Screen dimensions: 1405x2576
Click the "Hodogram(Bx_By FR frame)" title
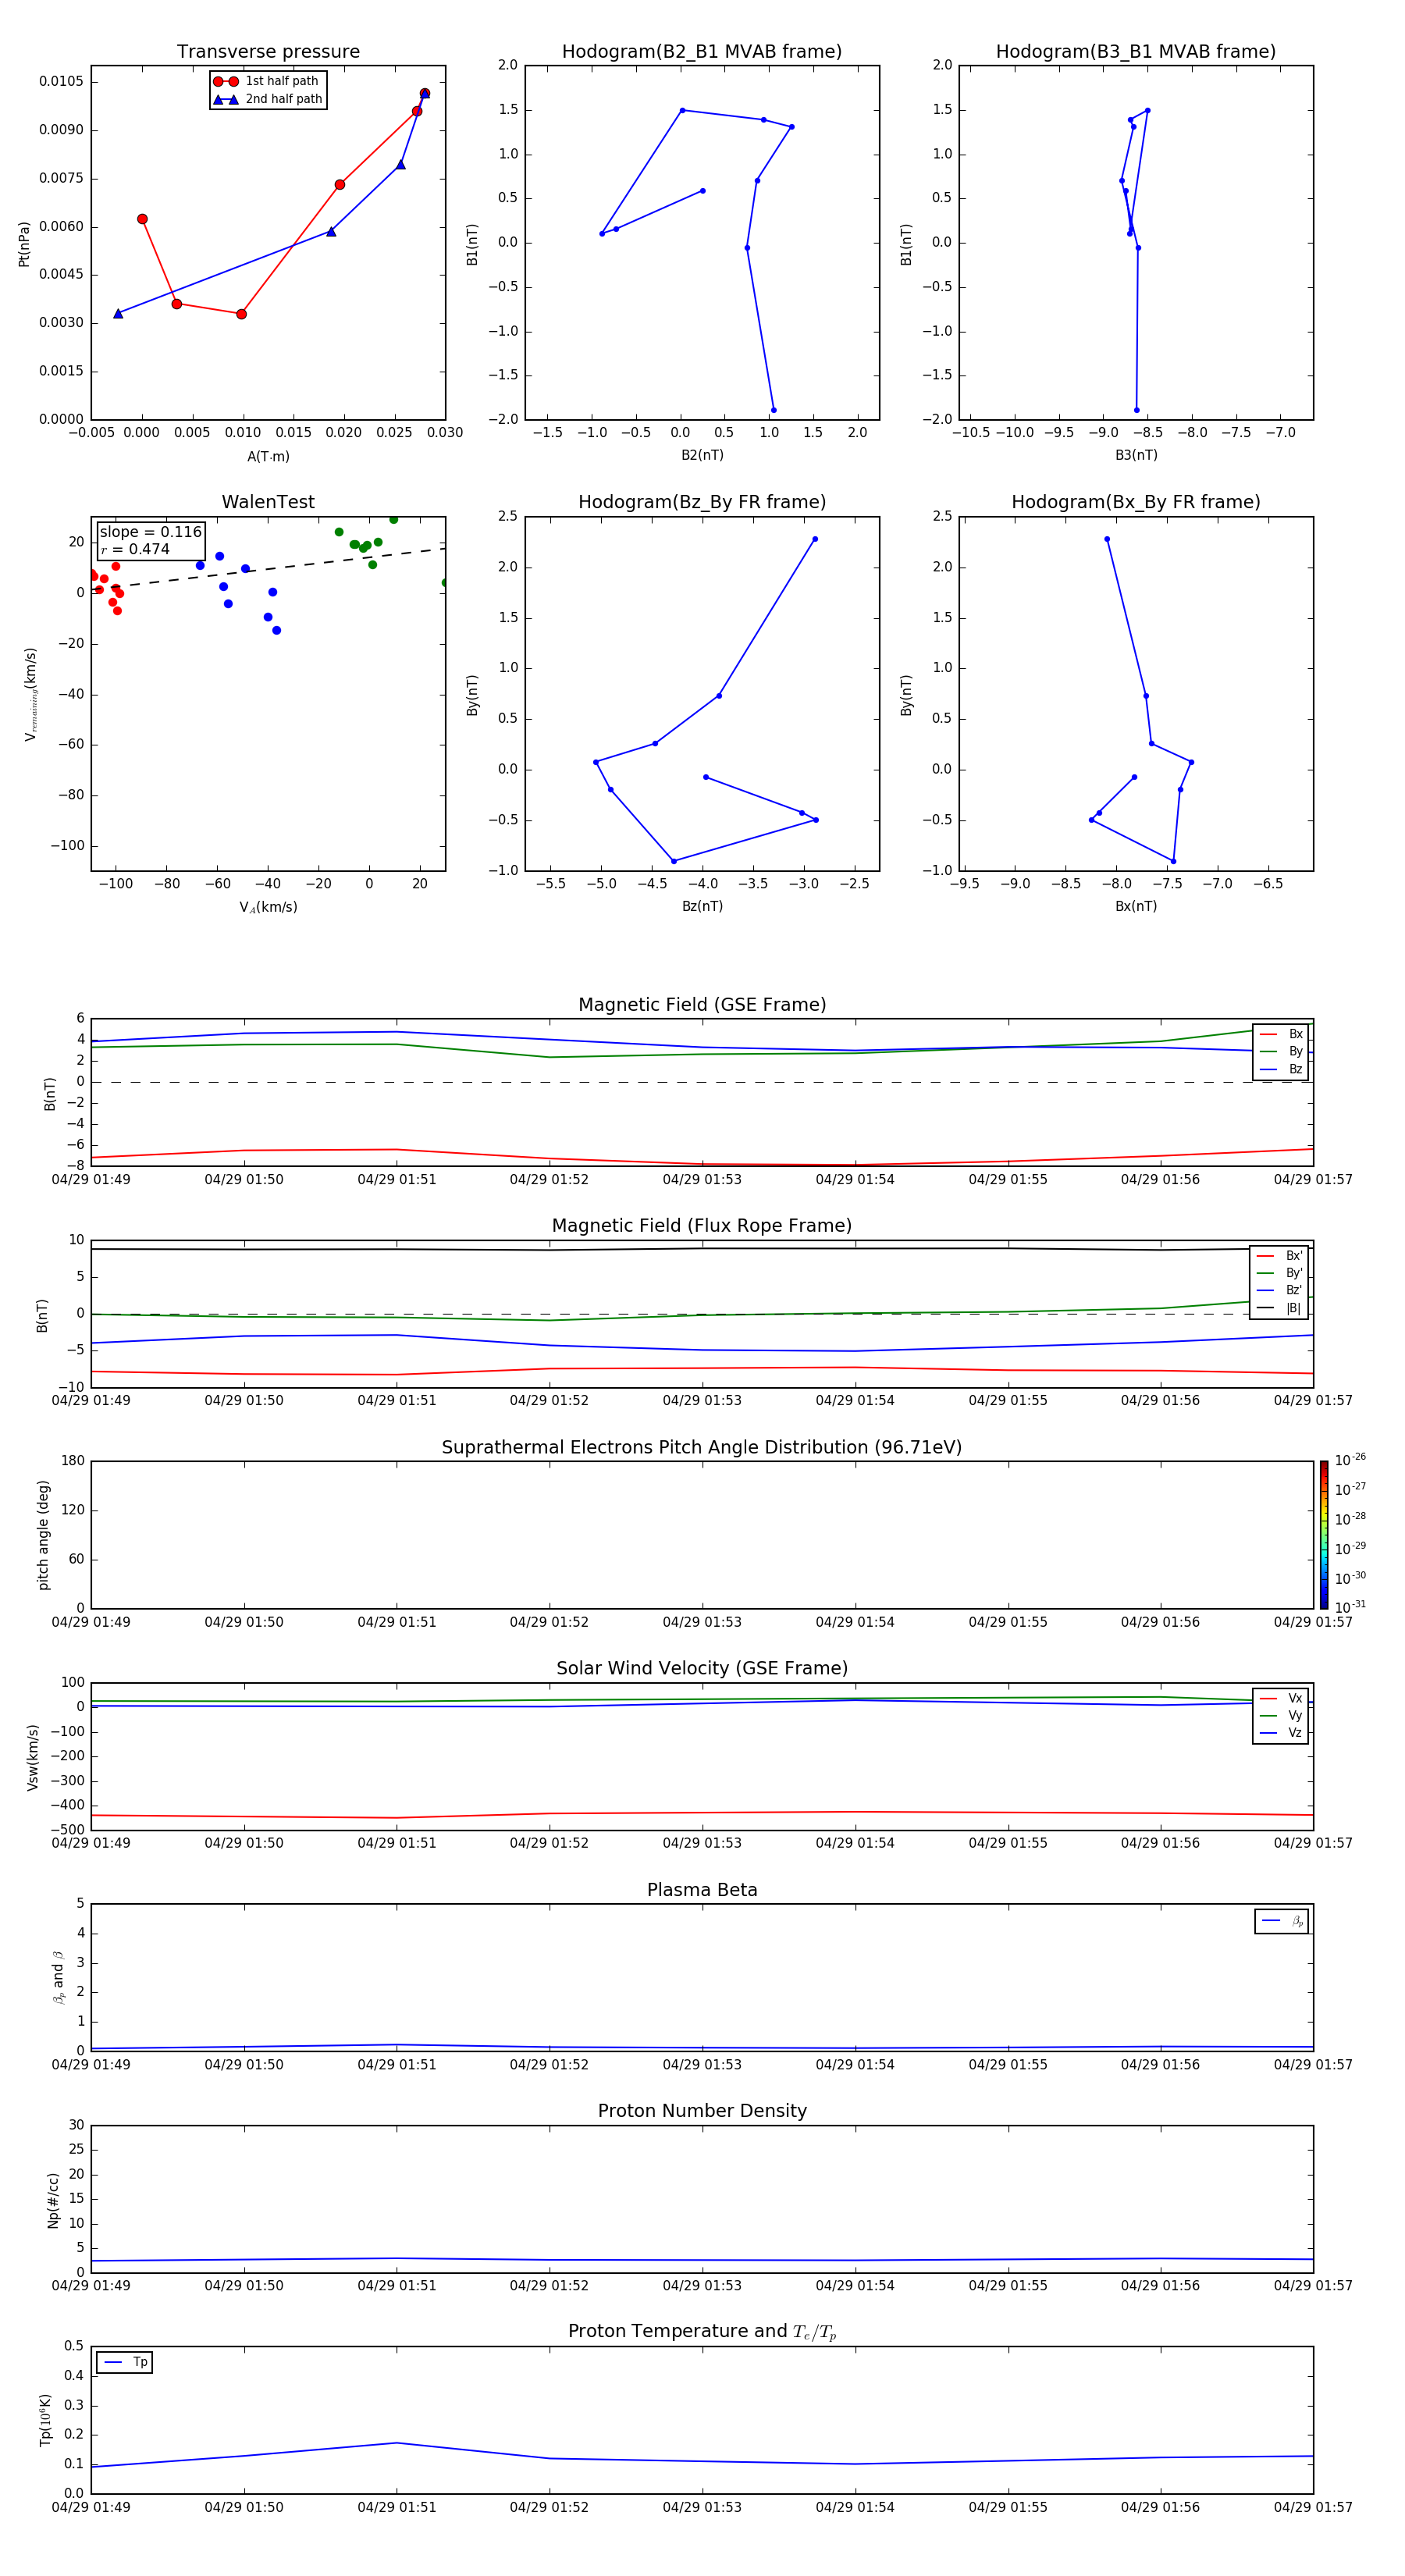click(x=1136, y=502)
